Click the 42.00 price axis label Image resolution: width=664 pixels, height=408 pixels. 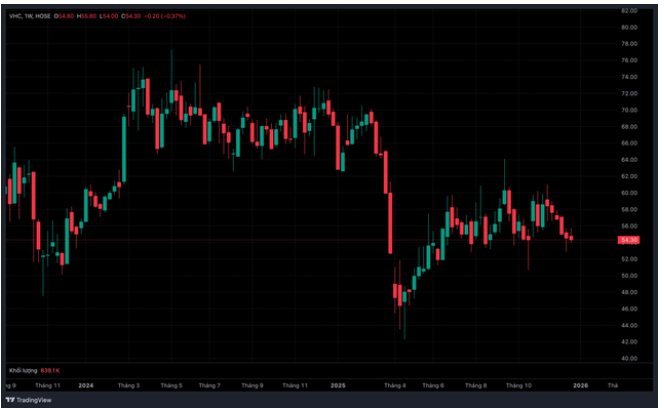tap(629, 341)
